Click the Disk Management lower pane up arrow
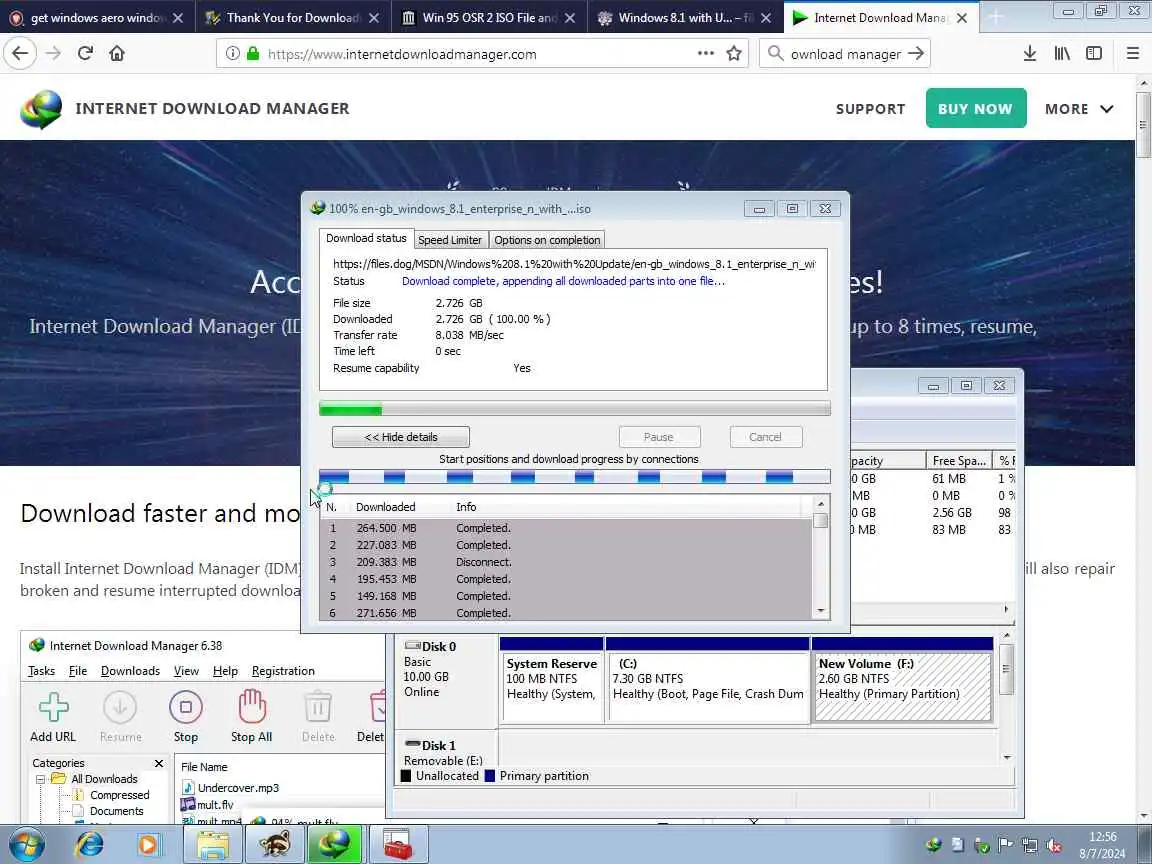Image resolution: width=1152 pixels, height=864 pixels. click(x=1007, y=636)
